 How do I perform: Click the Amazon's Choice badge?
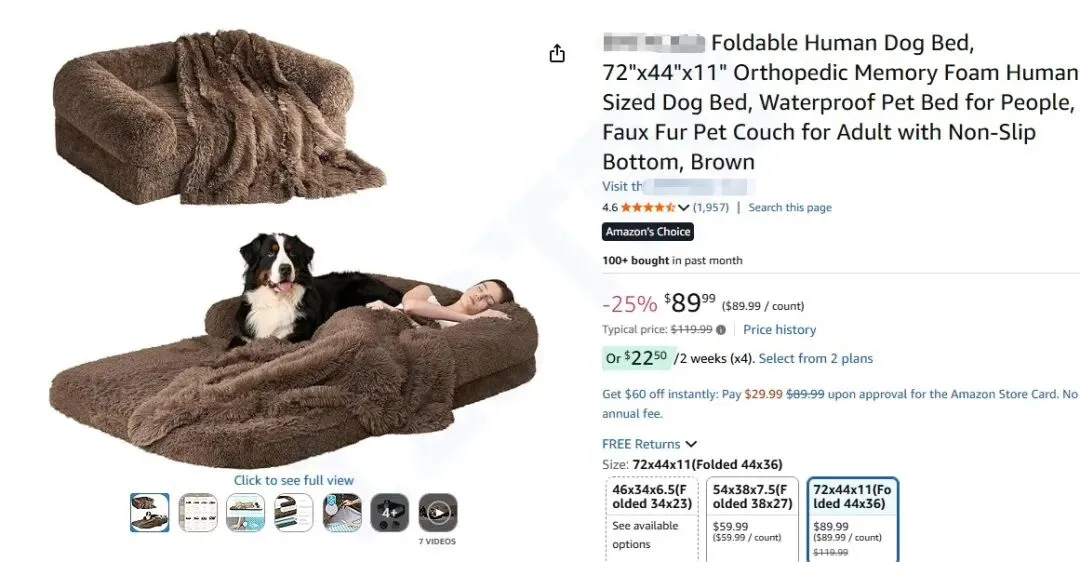coord(647,232)
